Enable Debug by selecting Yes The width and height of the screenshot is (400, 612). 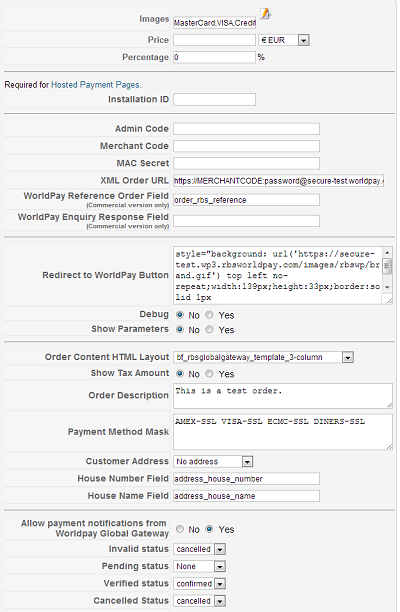(209, 315)
